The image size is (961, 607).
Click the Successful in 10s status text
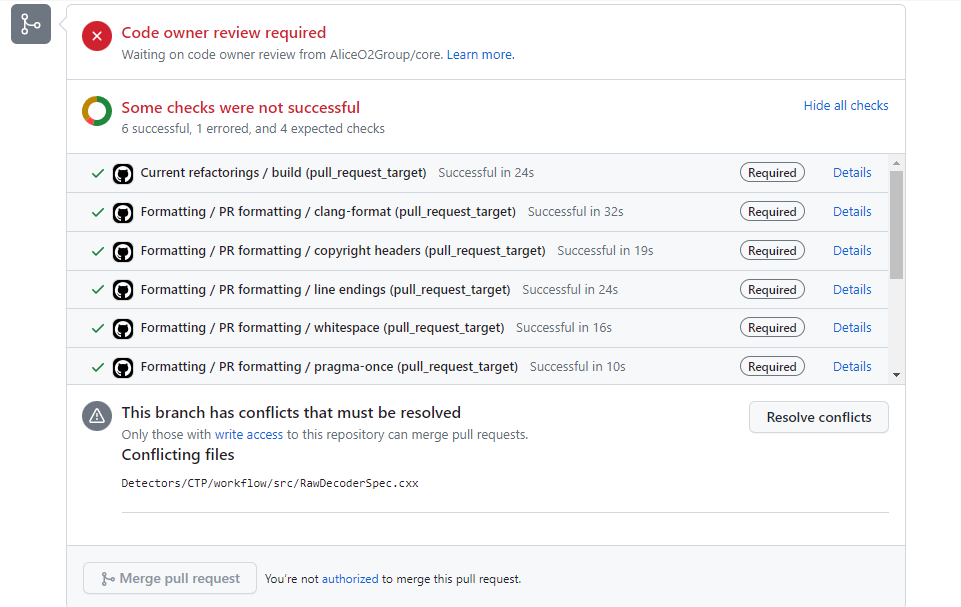point(577,367)
